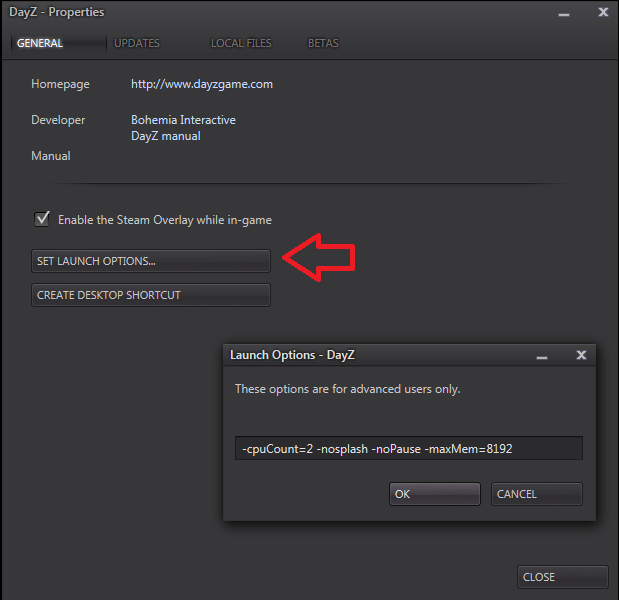The image size is (619, 600).
Task: Minimize the Launch Options dialog
Action: 542,356
